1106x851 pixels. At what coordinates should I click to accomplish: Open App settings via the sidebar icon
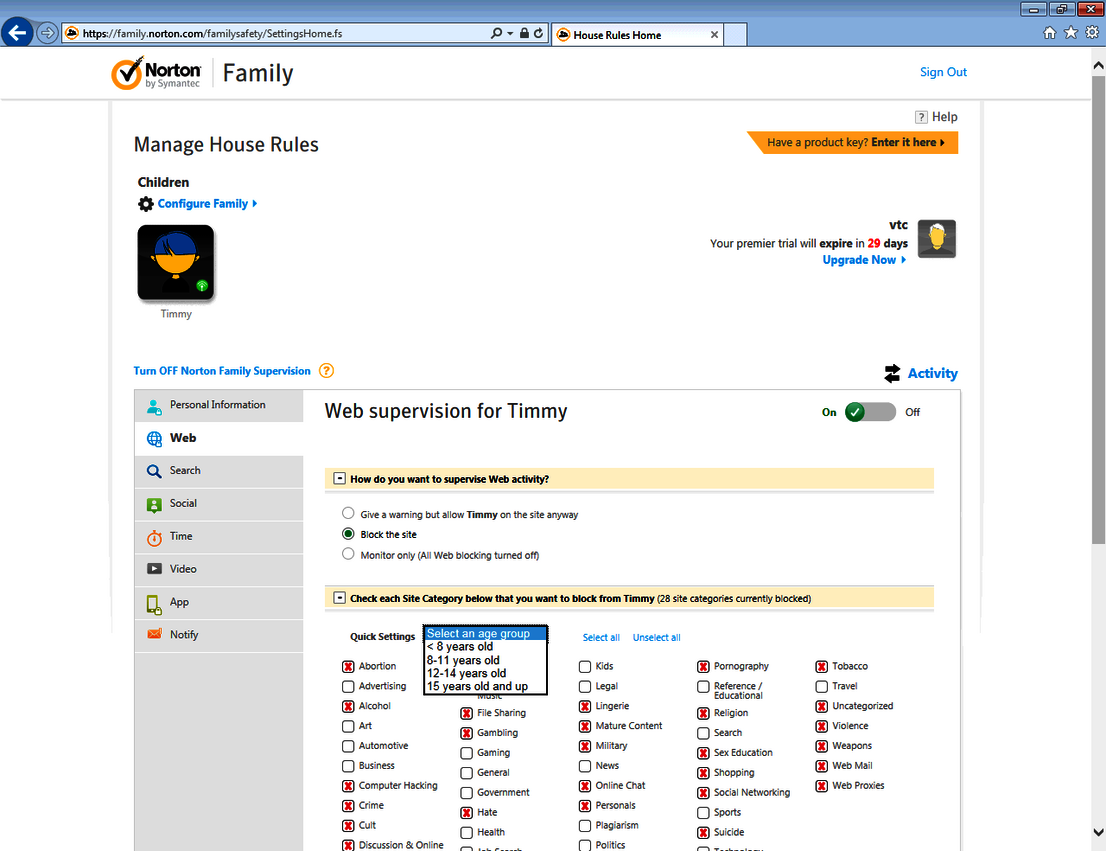point(154,602)
